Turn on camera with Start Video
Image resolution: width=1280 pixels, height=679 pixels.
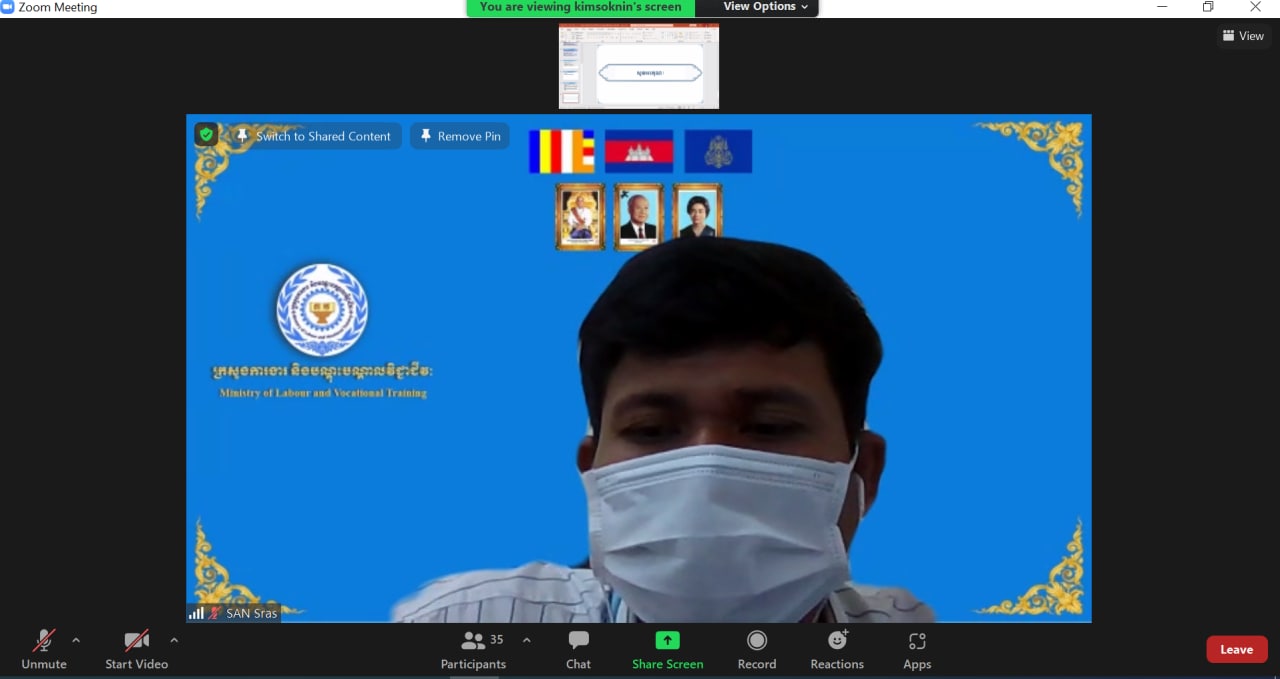pos(136,641)
